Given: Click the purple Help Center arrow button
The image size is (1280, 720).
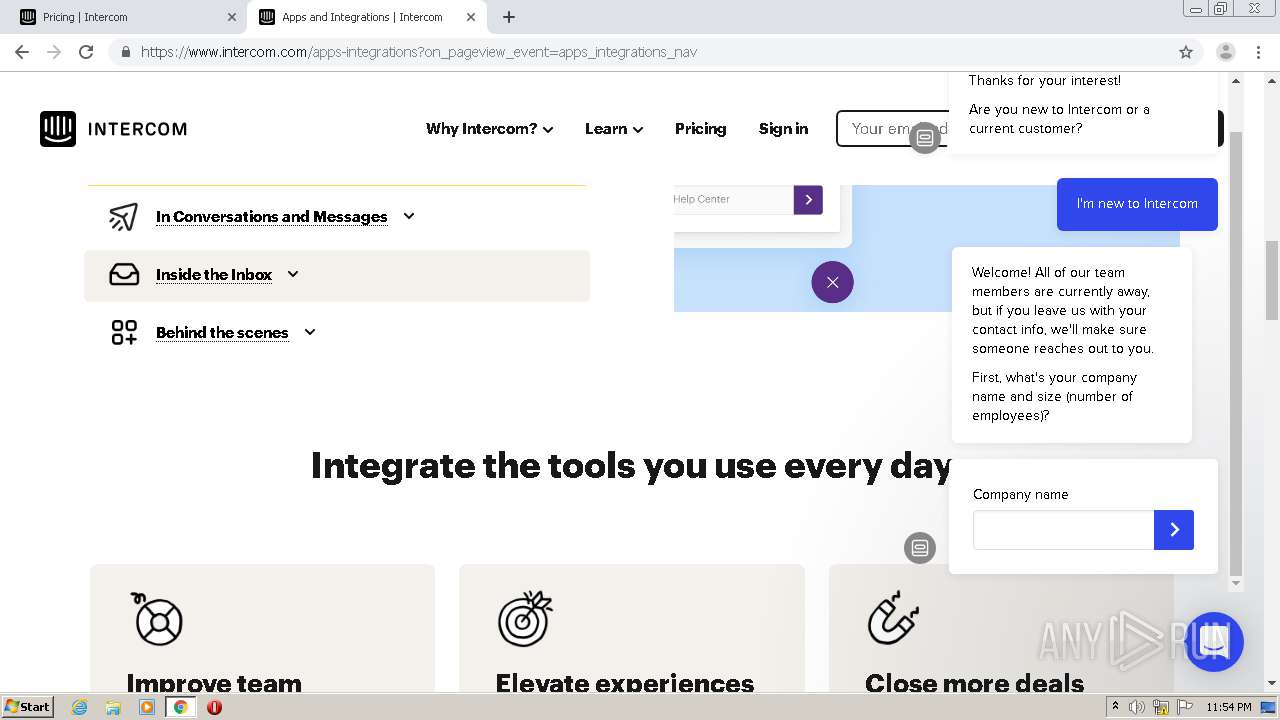Looking at the screenshot, I should pos(808,199).
